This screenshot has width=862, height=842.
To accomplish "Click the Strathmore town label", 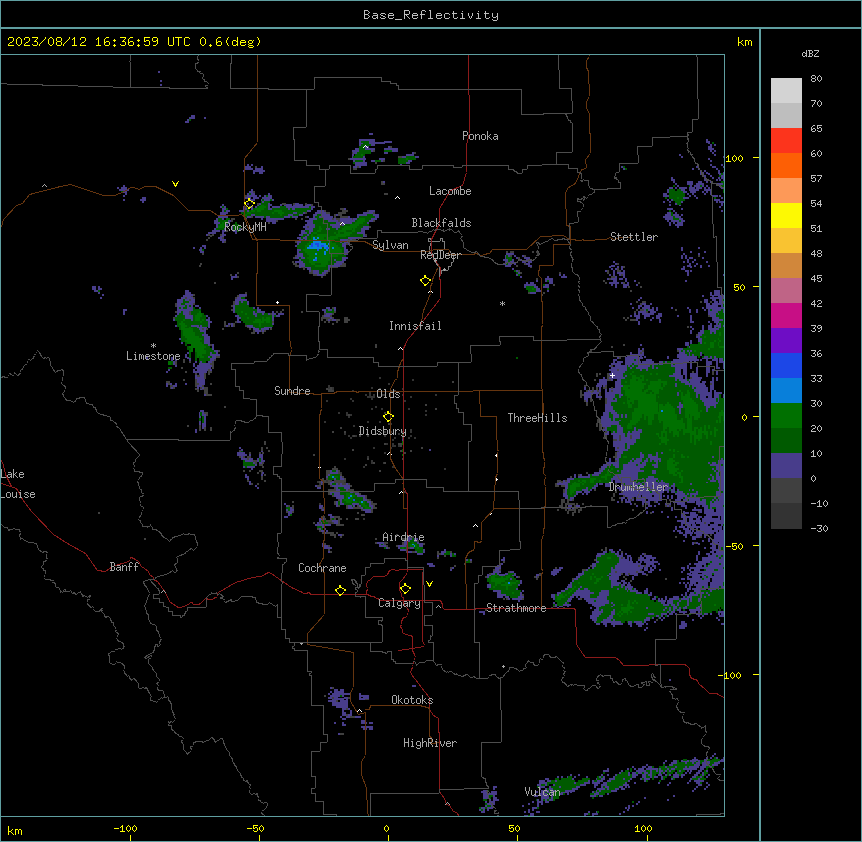I will point(516,608).
